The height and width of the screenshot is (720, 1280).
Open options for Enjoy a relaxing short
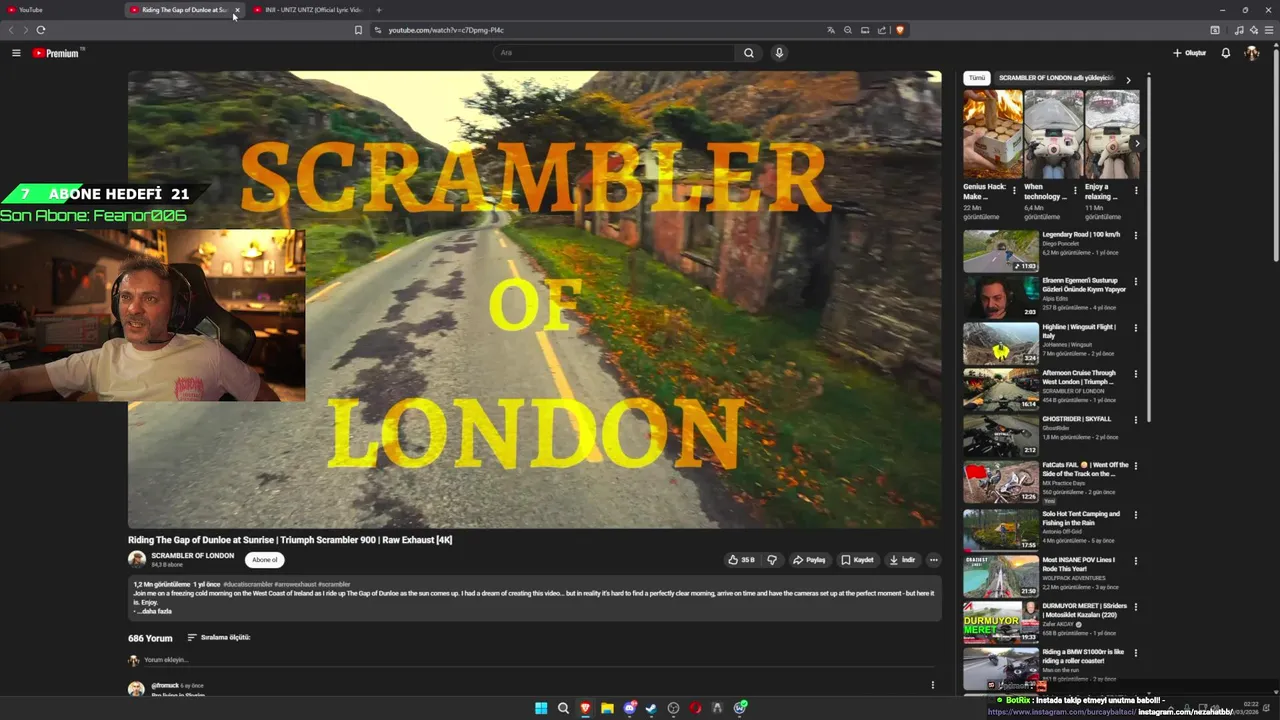coord(1136,190)
